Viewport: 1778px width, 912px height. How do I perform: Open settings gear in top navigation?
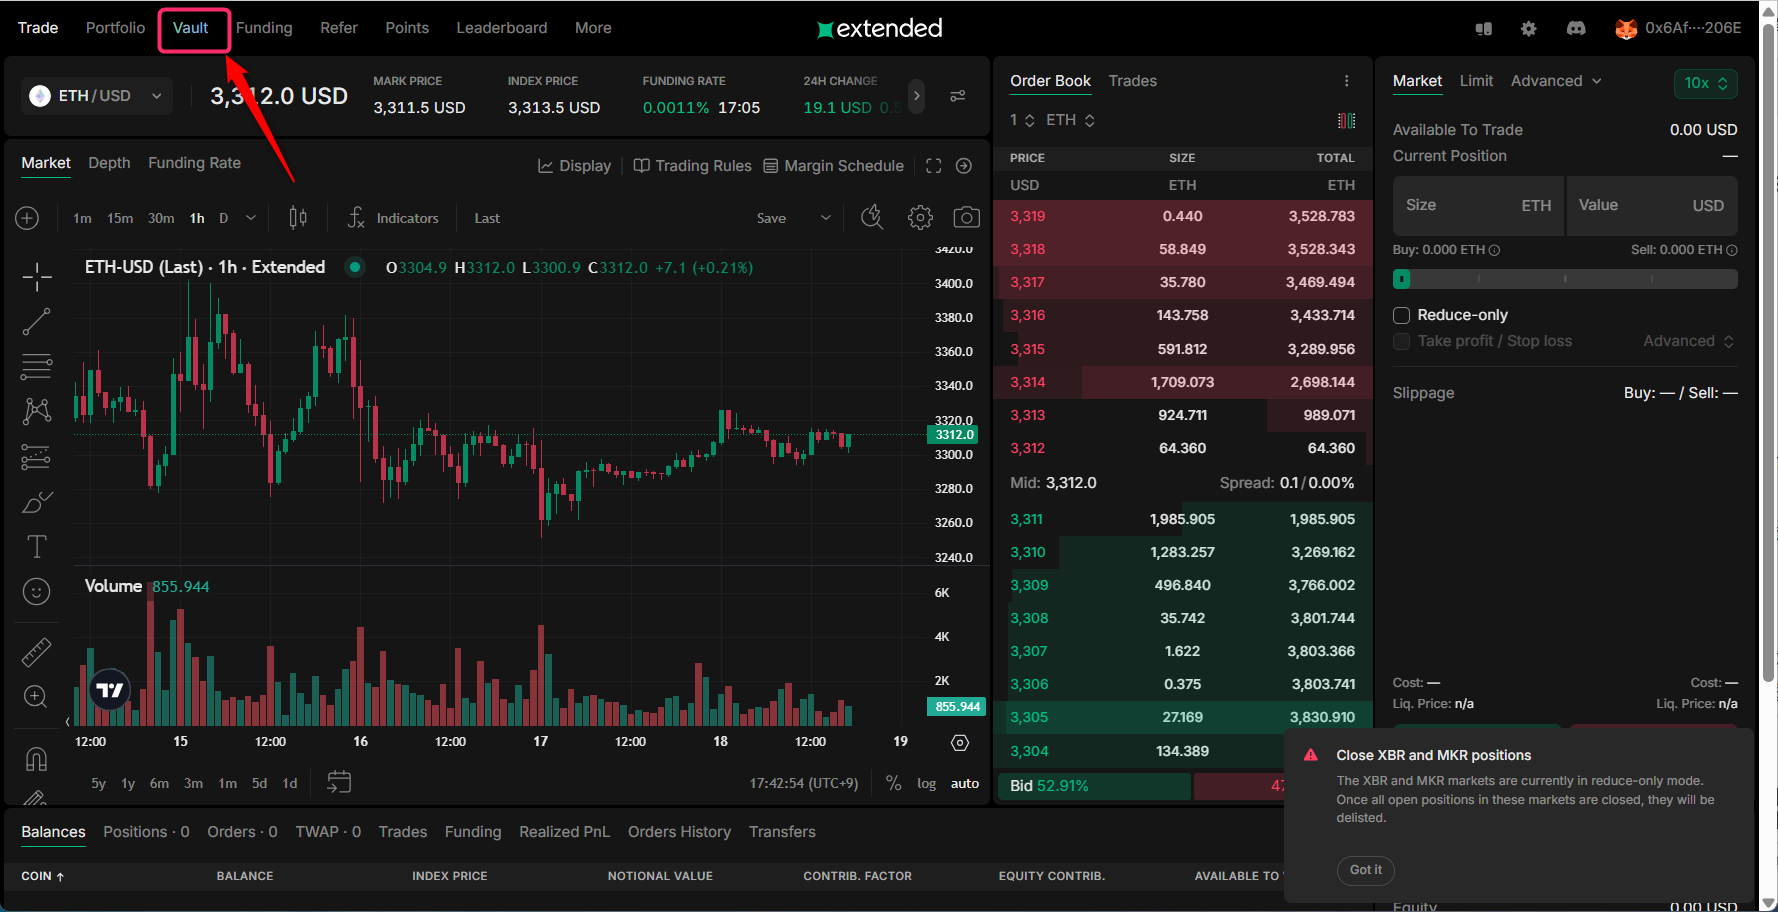[x=1528, y=28]
